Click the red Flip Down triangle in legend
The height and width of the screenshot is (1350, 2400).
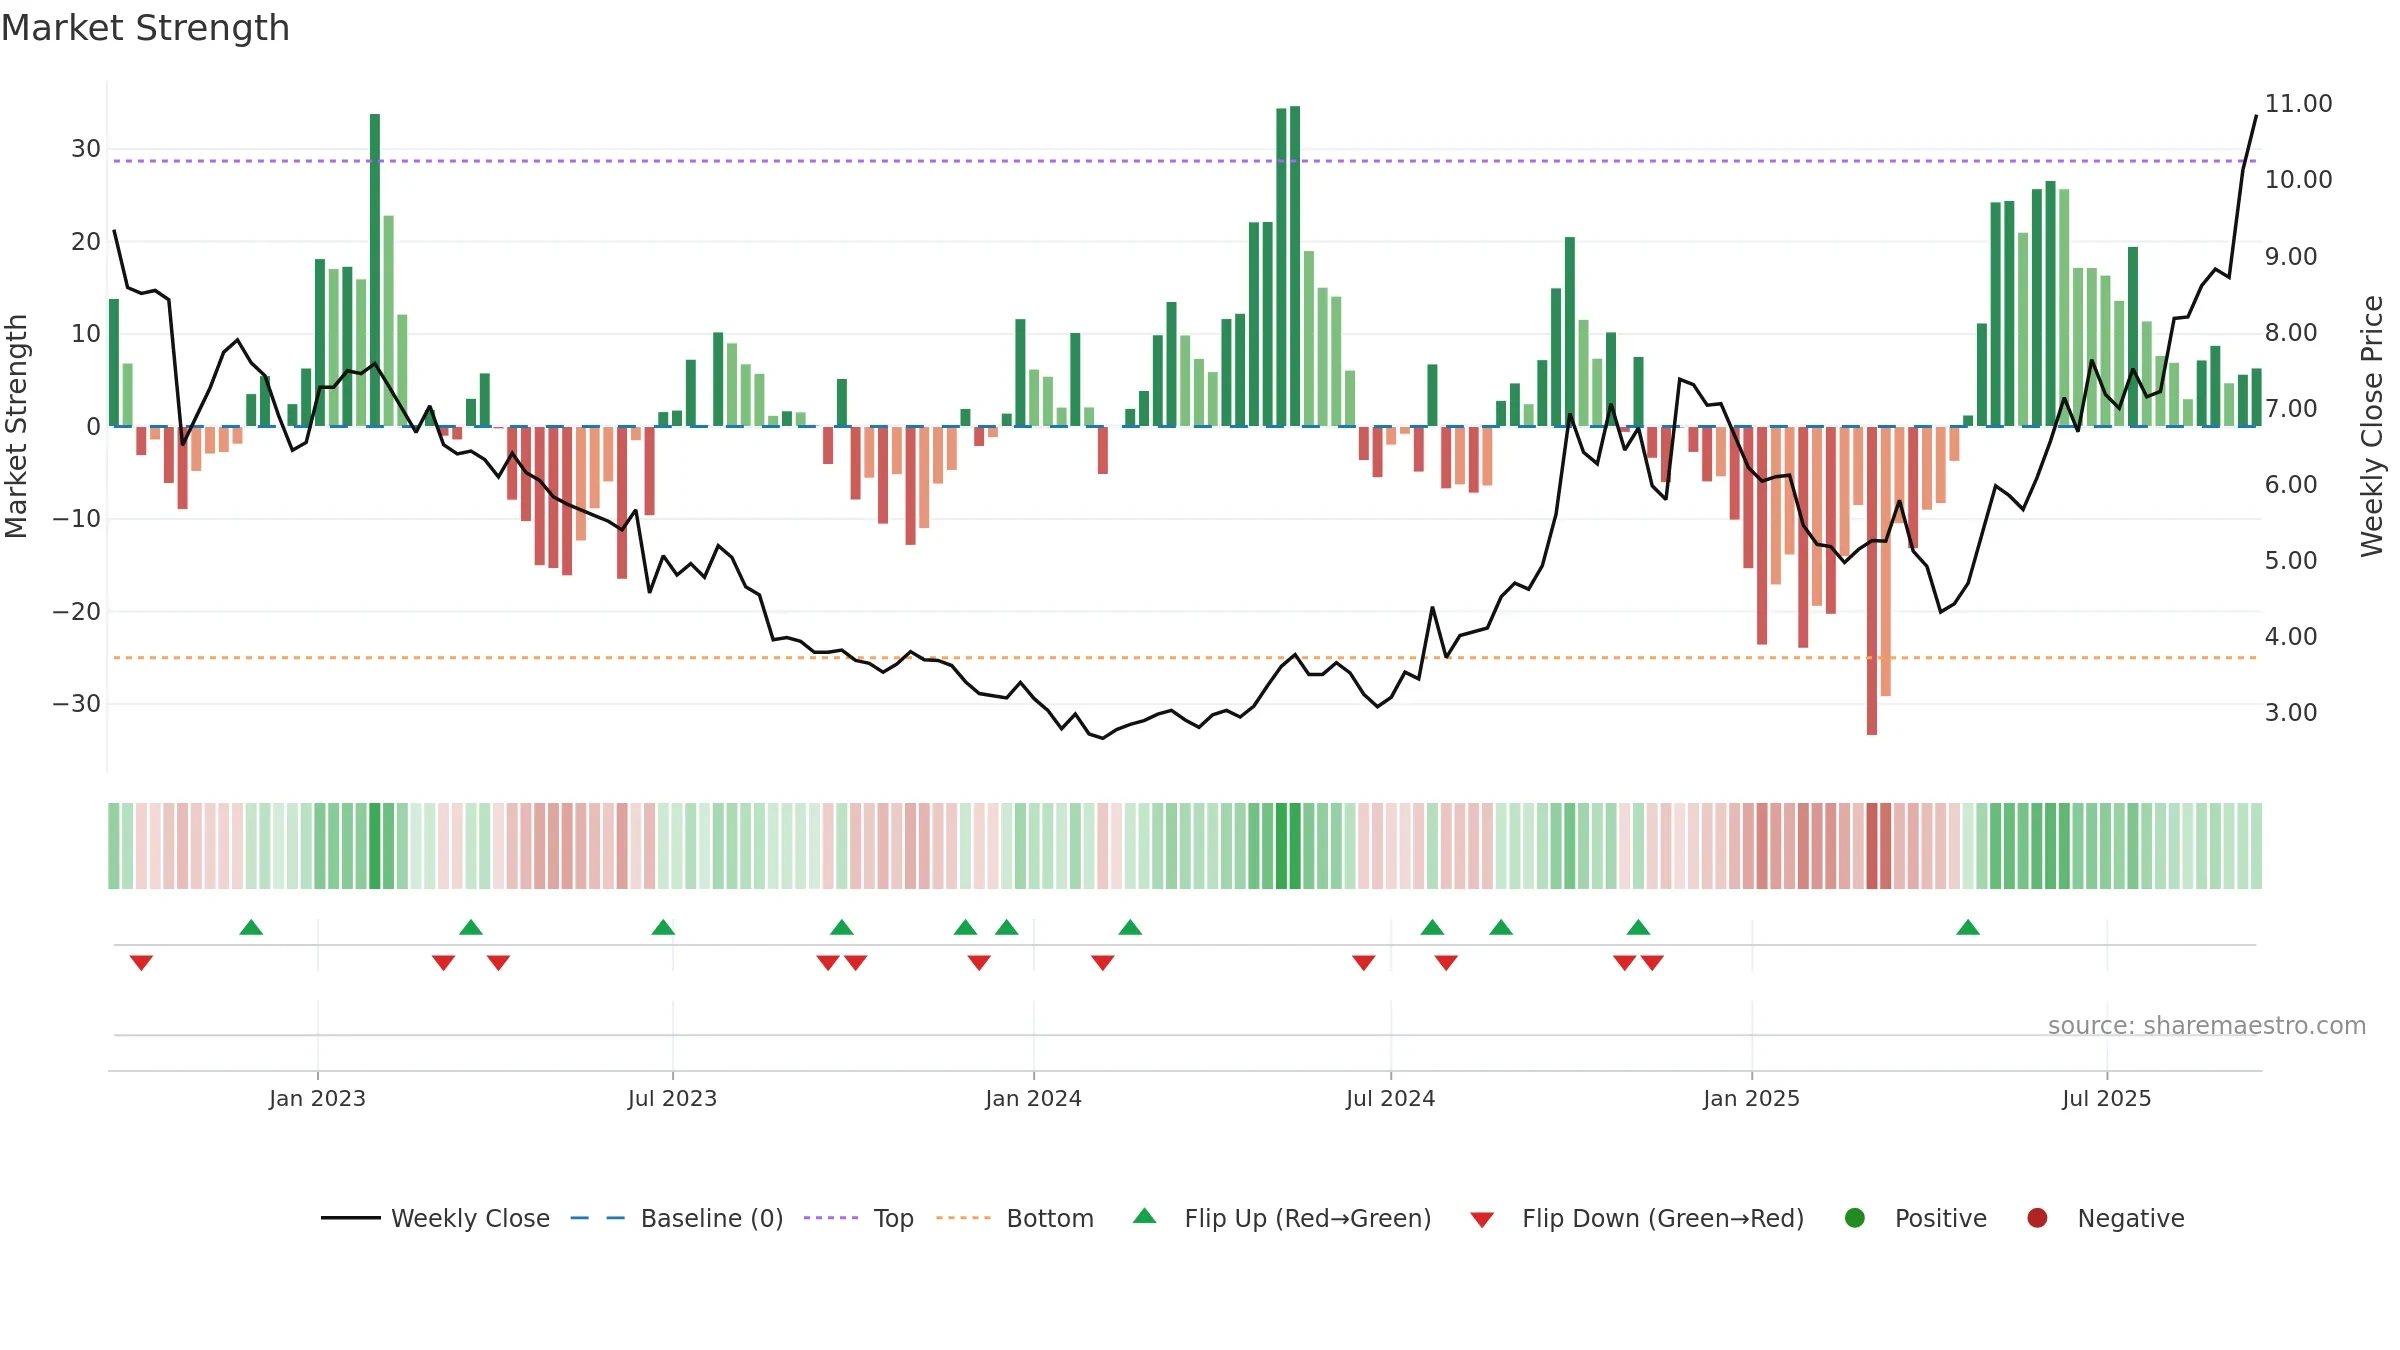[1482, 1220]
